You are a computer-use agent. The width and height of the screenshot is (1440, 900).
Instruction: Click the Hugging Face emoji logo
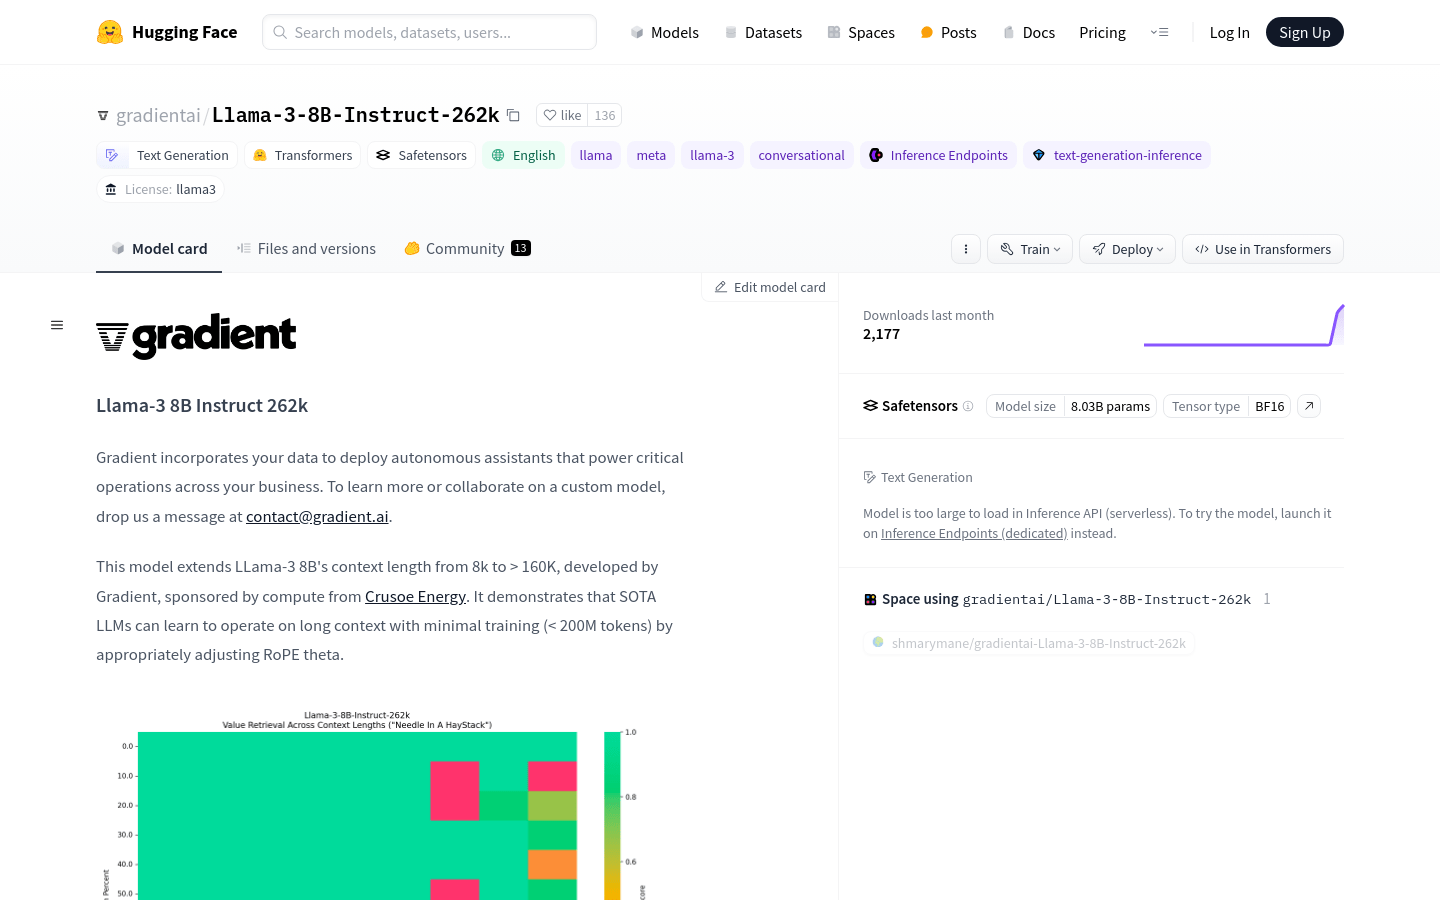110,32
